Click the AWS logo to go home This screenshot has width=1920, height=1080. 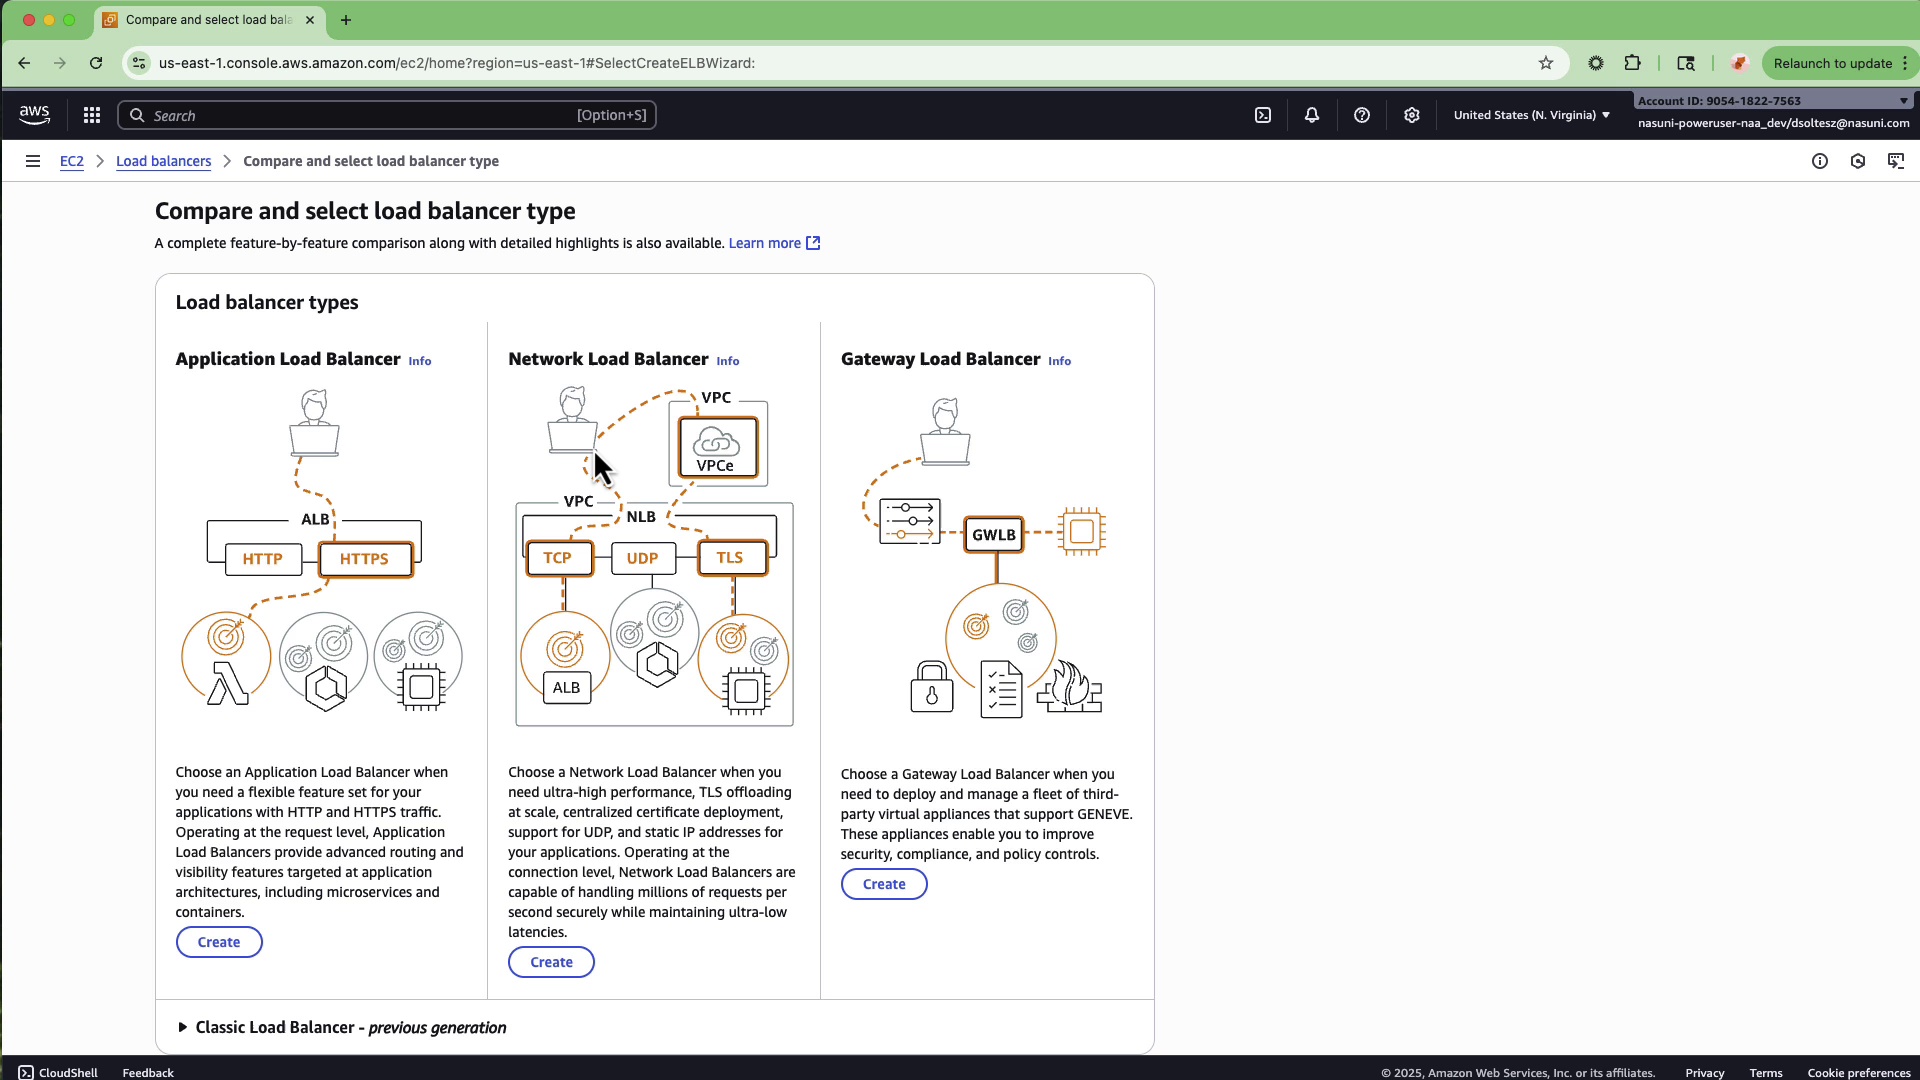(34, 114)
